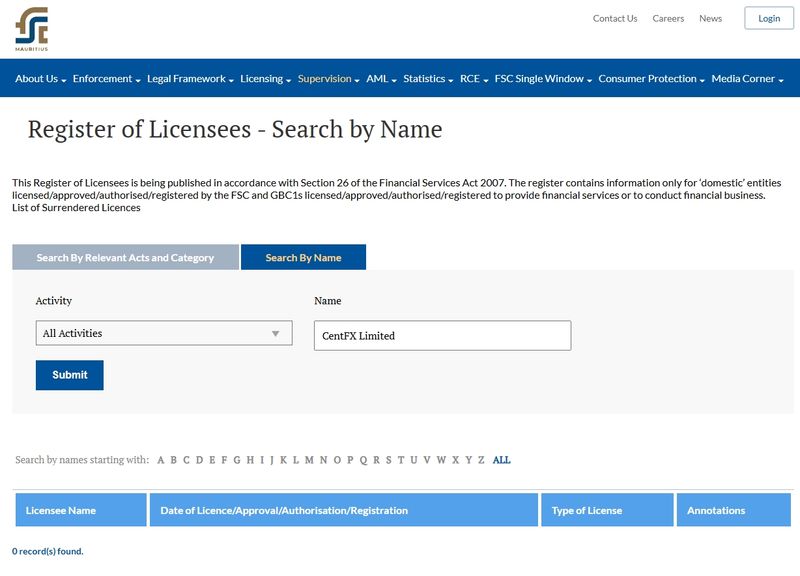Viewport: 800px width, 576px height.
Task: Click the 'Register of Licensees - Search by Name' heading
Action: [235, 129]
